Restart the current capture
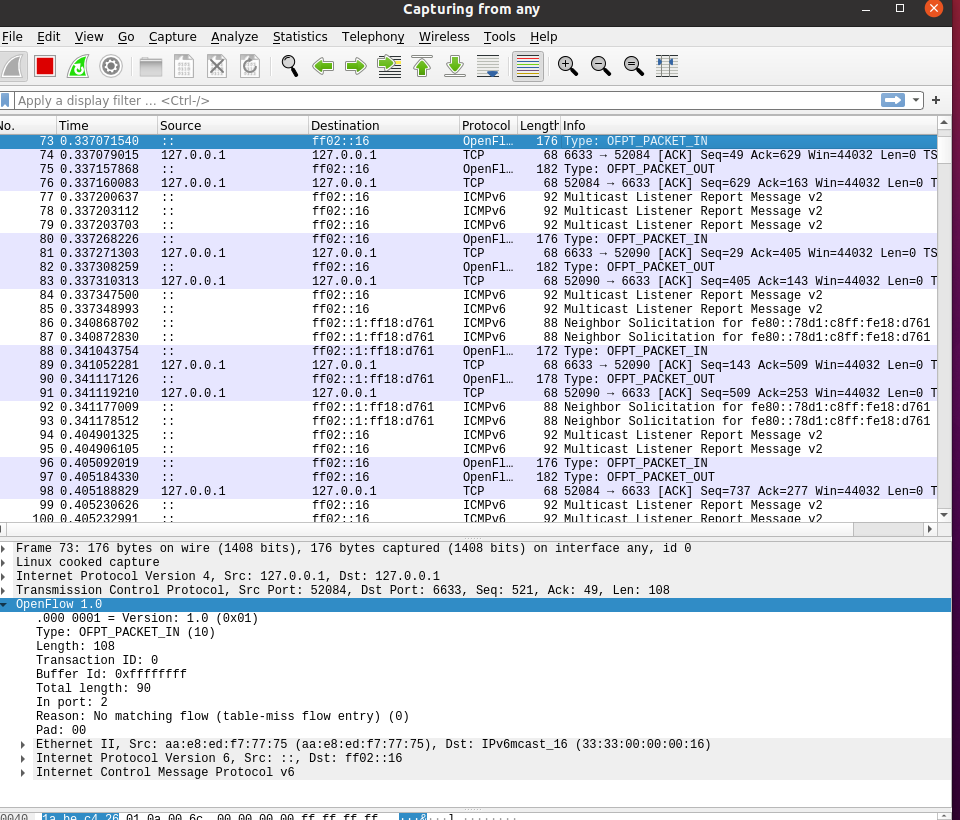 [77, 66]
